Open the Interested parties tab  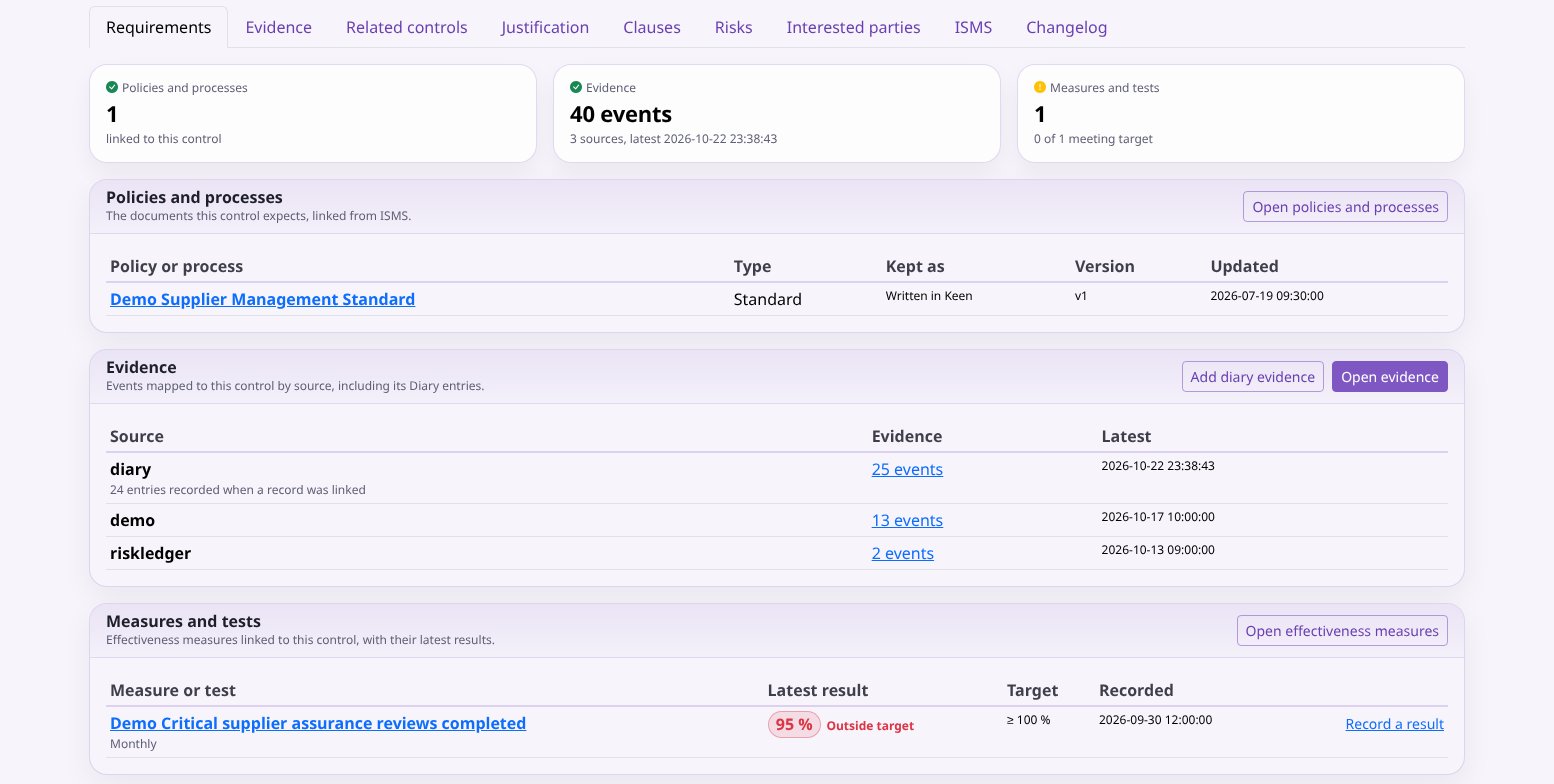tap(853, 27)
